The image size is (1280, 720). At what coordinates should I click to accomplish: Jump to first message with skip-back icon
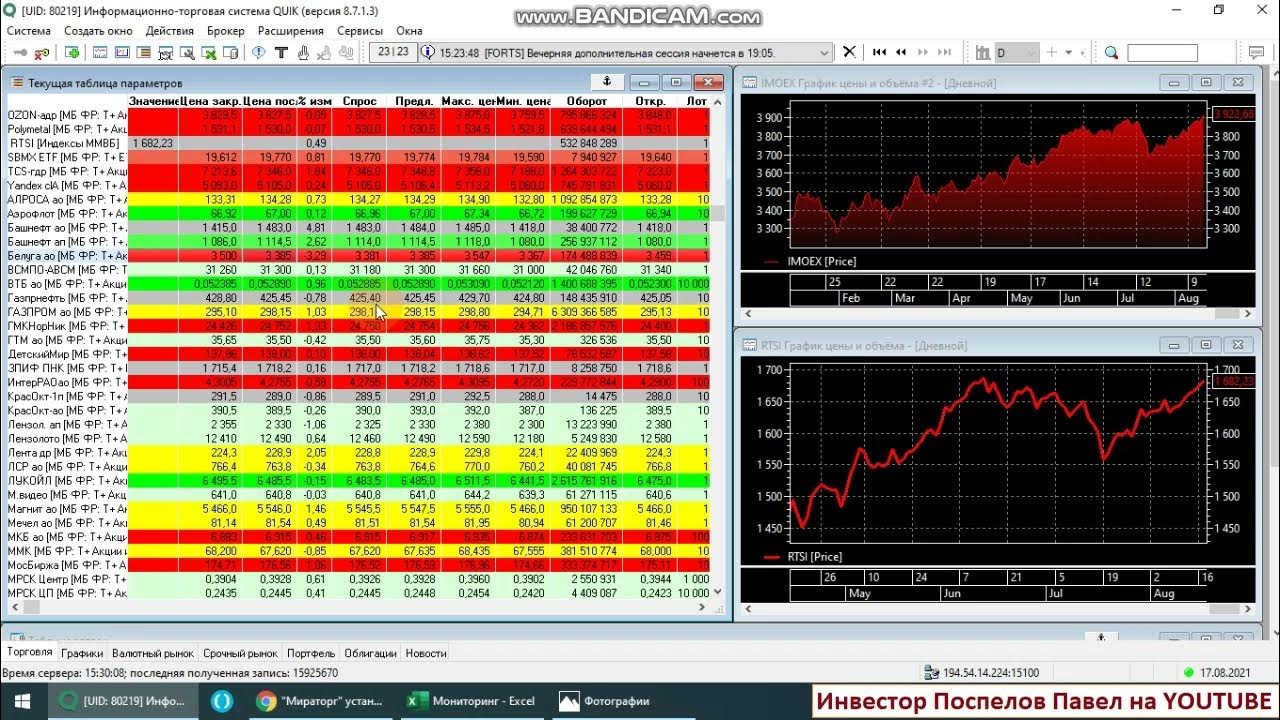tap(879, 52)
